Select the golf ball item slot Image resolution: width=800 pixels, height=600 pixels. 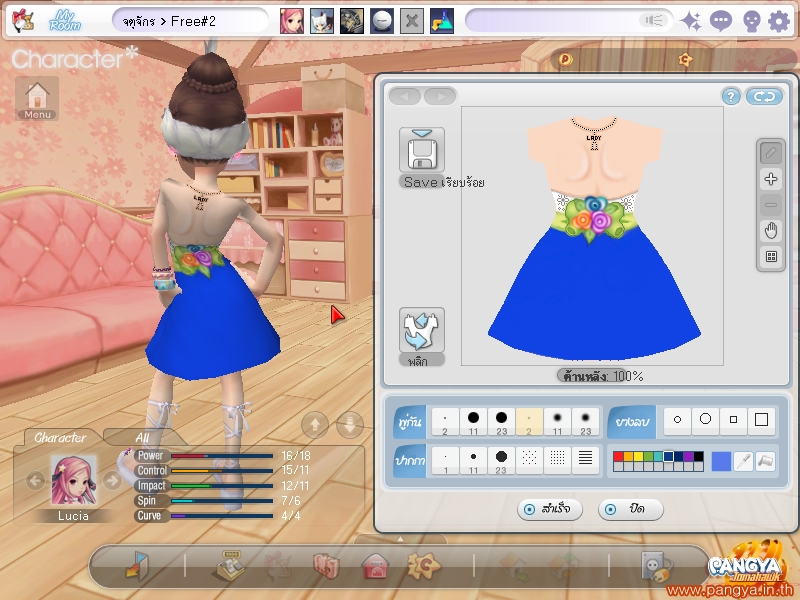pyautogui.click(x=382, y=21)
